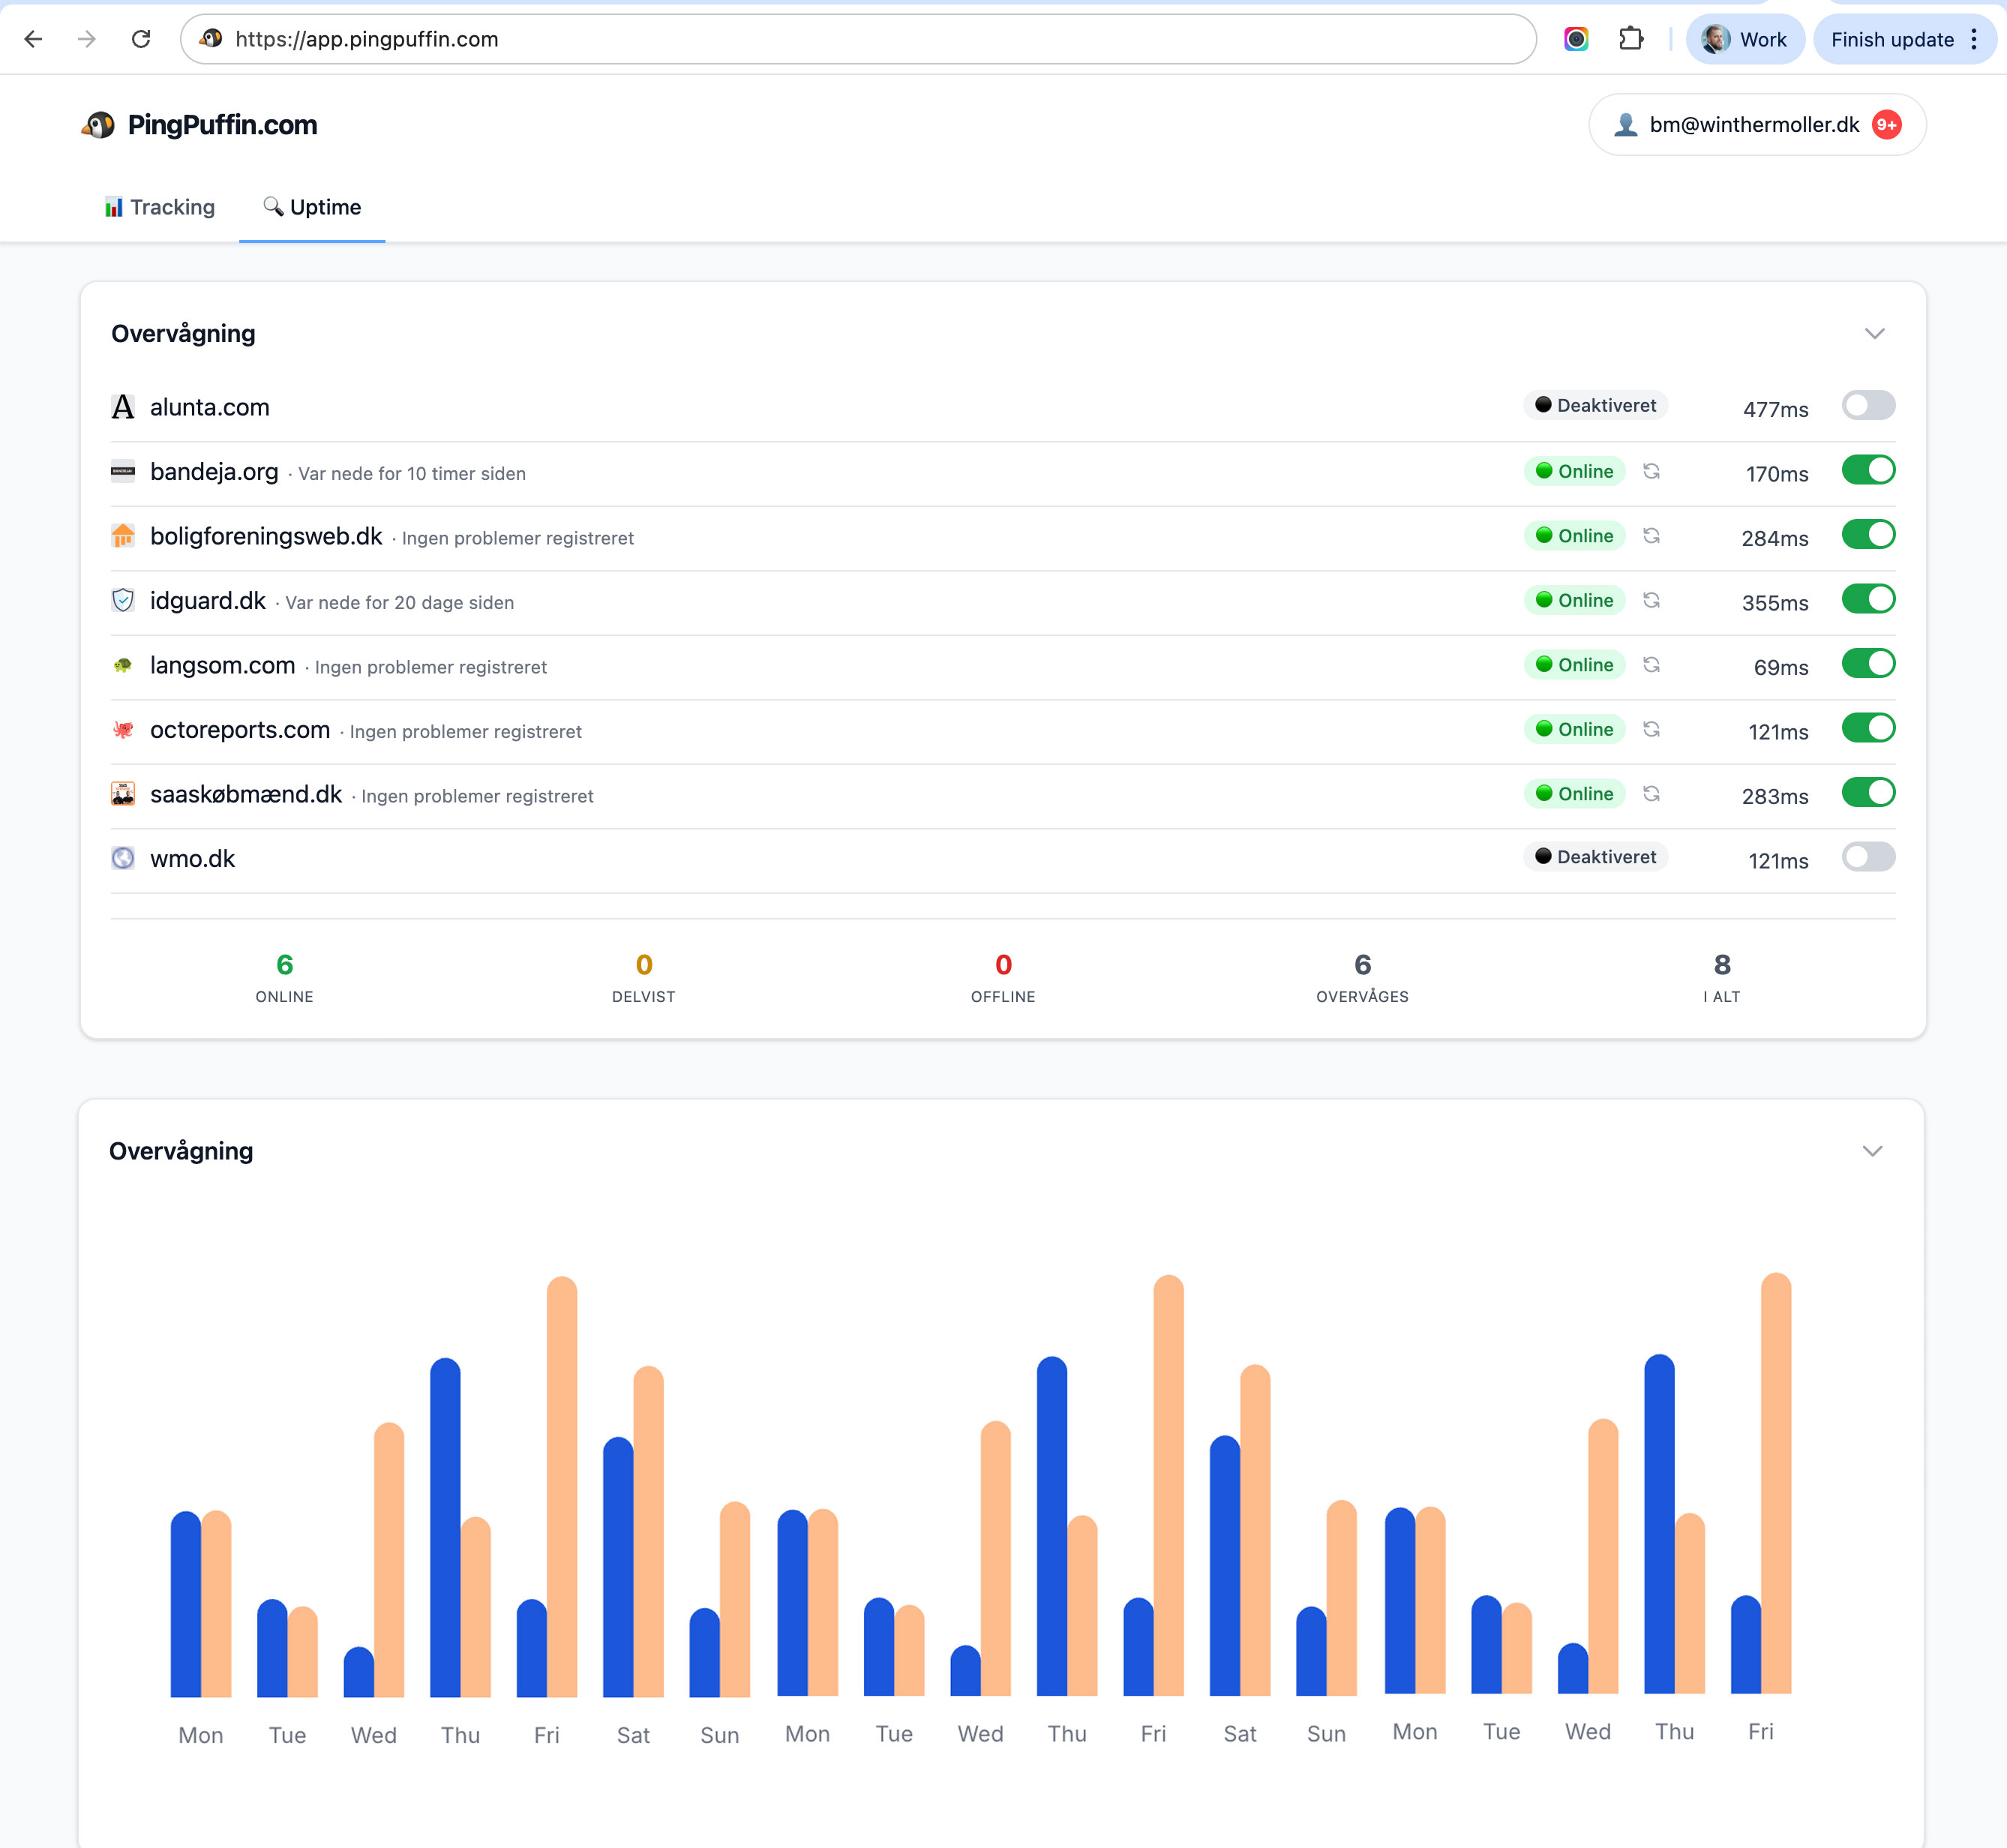Collapse the bottom Overvågning chart panel

pyautogui.click(x=1874, y=1151)
